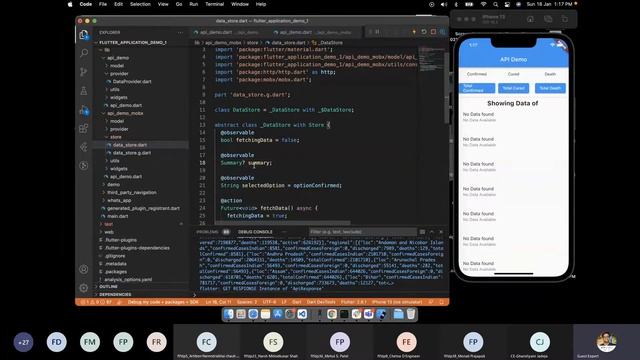Click the restart debug icon
Viewport: 640px width, 360px height.
pos(424,32)
